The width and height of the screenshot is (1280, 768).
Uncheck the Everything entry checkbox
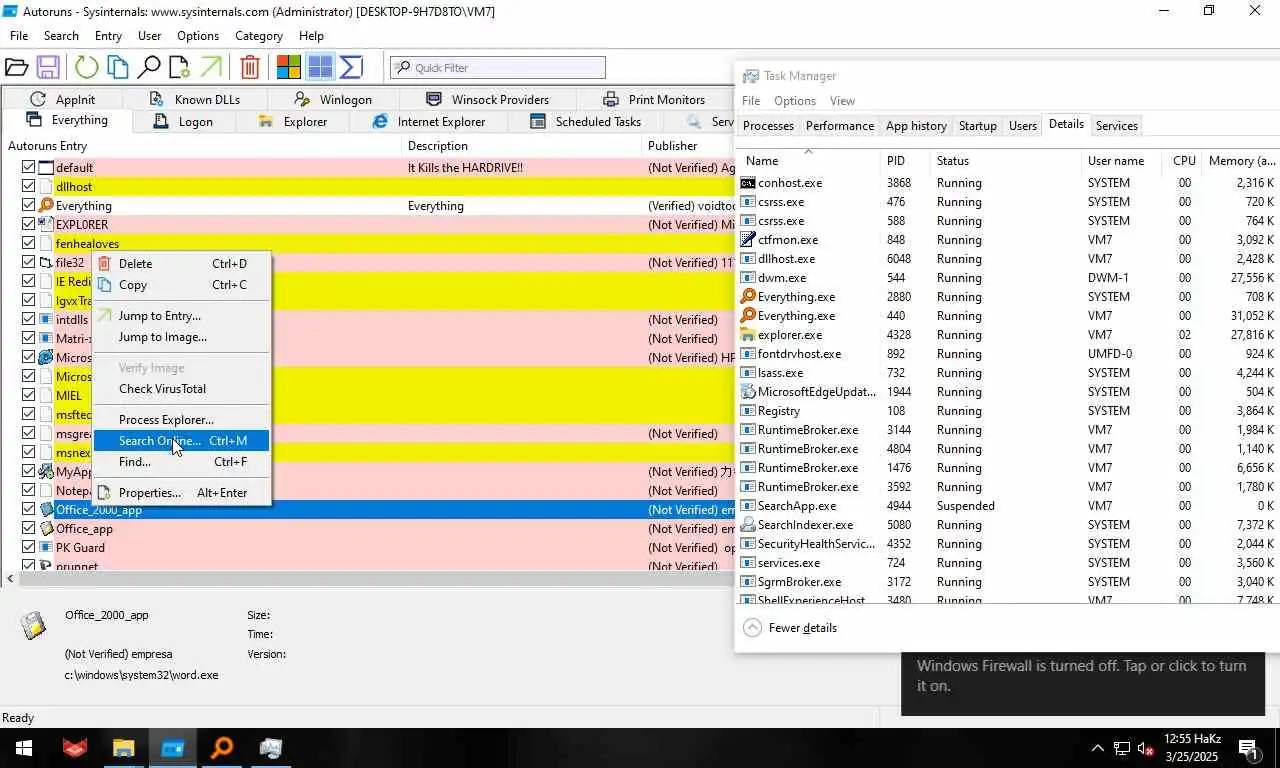[x=28, y=206]
